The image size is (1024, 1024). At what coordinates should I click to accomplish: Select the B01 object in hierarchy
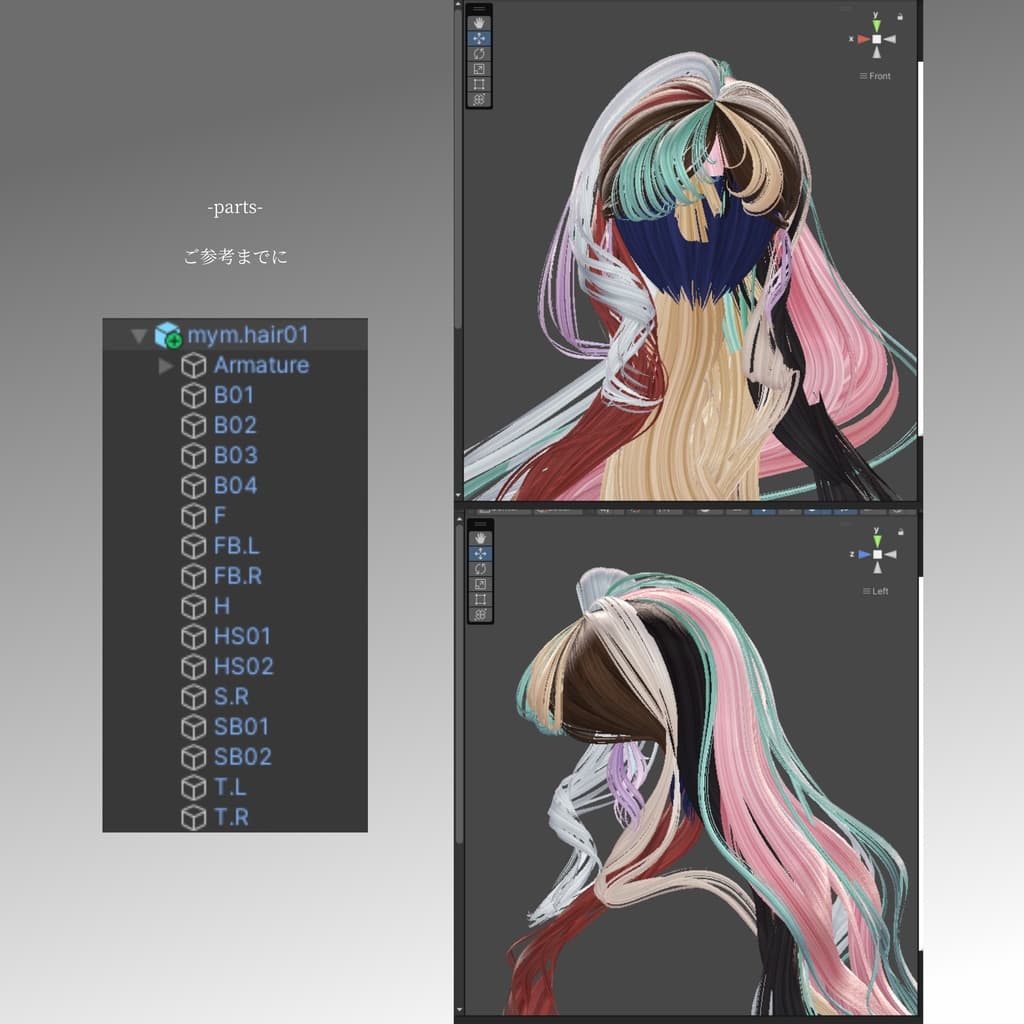click(235, 395)
